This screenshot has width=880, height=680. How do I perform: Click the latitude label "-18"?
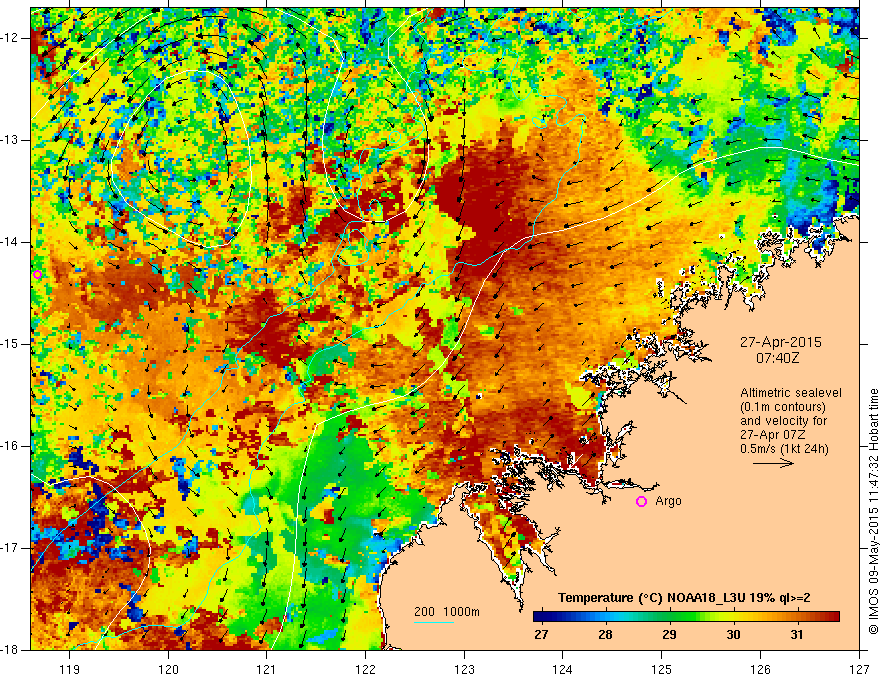[x=10, y=650]
